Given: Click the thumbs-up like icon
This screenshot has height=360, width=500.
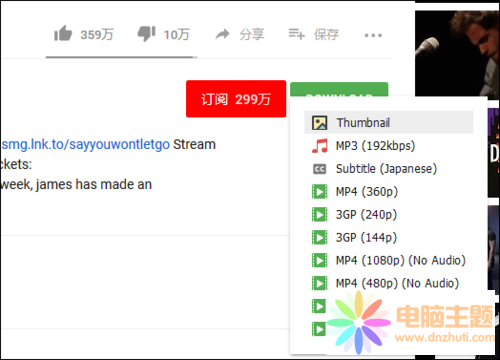Looking at the screenshot, I should point(63,34).
